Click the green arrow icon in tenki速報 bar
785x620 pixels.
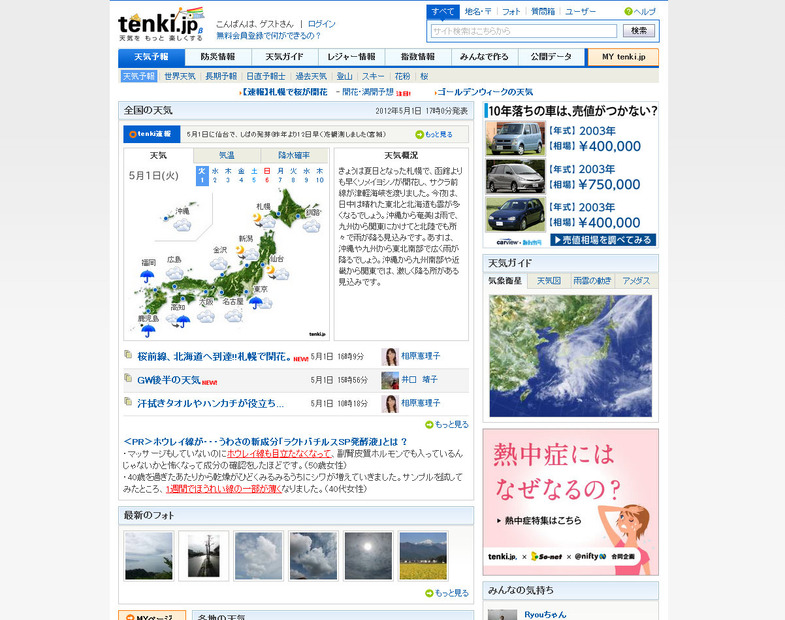(x=420, y=135)
